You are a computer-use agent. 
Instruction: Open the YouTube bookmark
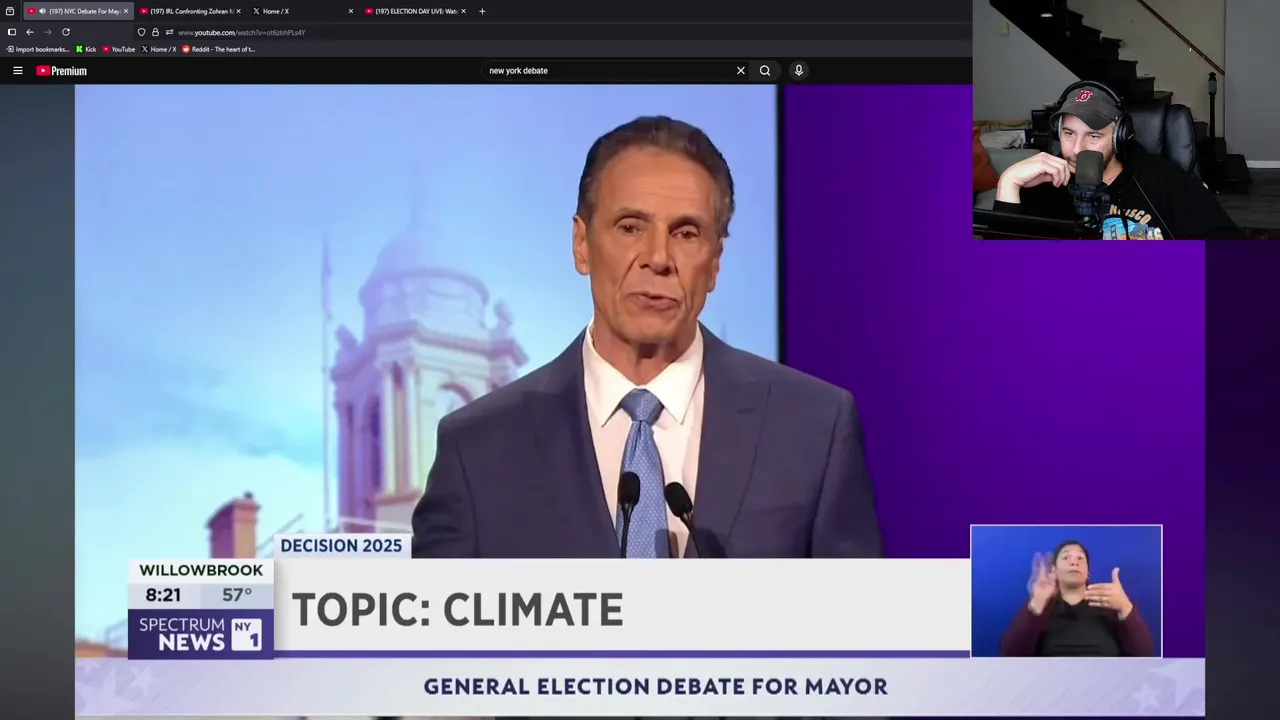119,49
